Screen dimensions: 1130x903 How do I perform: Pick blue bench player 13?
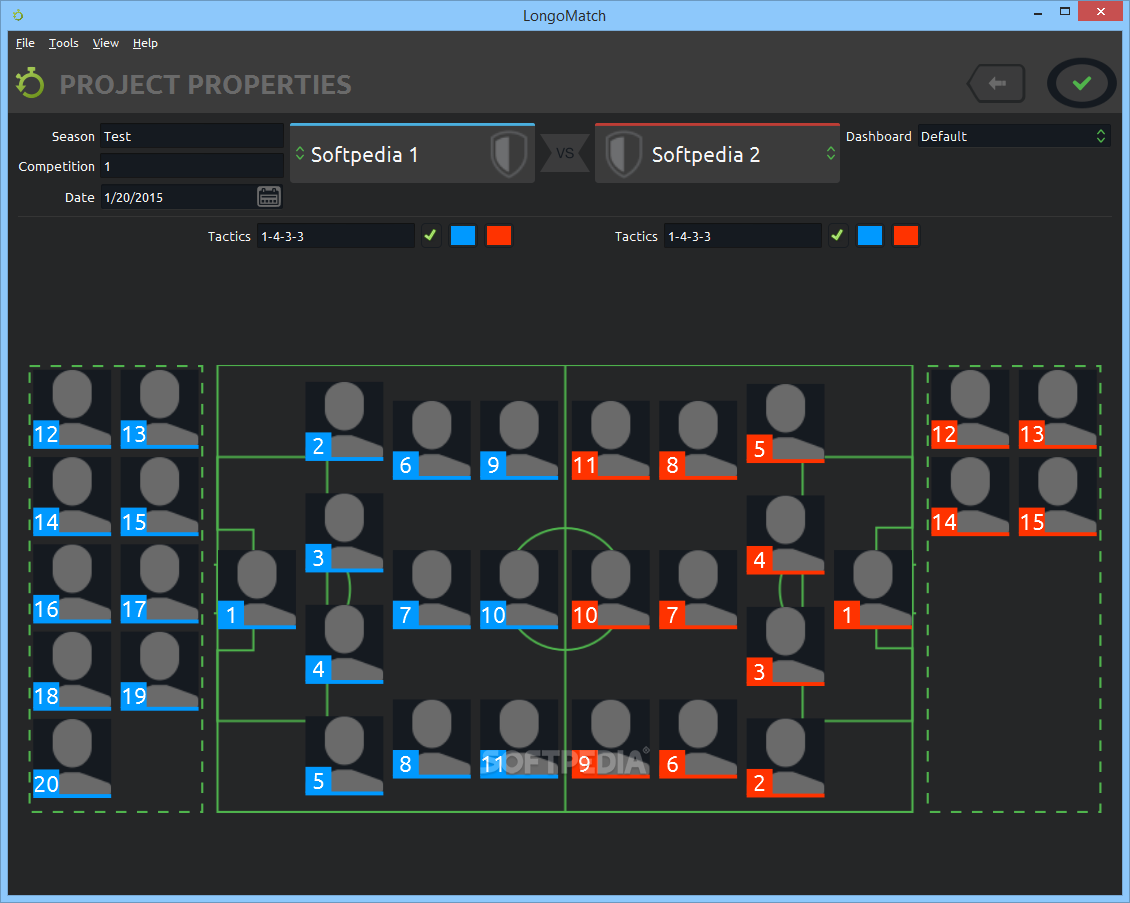(x=159, y=409)
